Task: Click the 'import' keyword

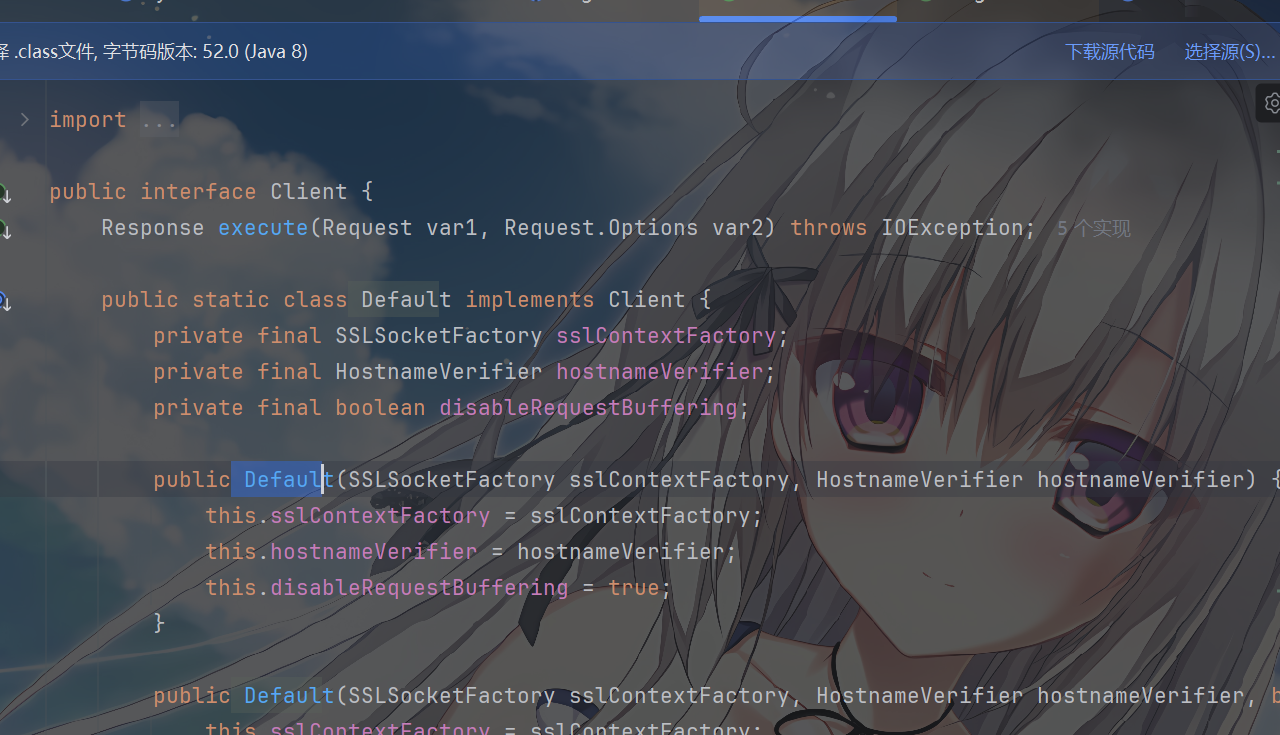Action: point(88,120)
